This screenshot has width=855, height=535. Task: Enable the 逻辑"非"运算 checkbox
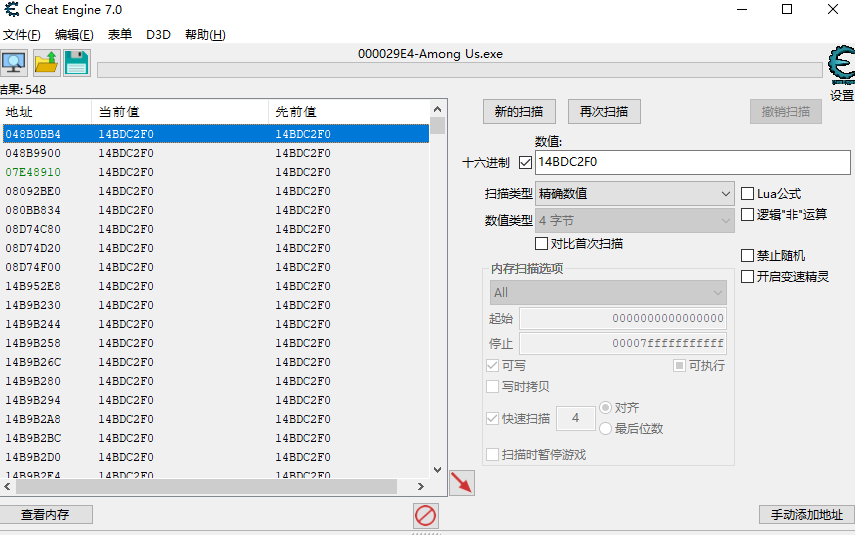click(x=748, y=214)
